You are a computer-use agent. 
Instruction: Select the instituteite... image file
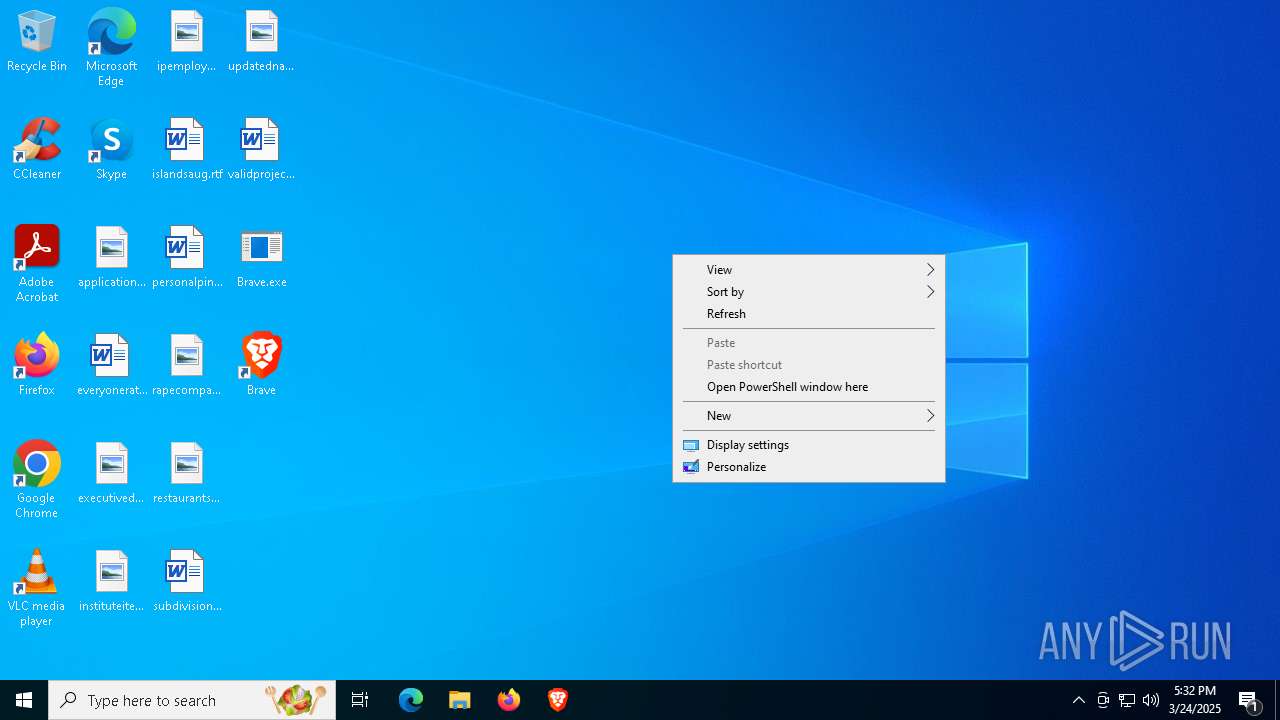[x=111, y=582]
